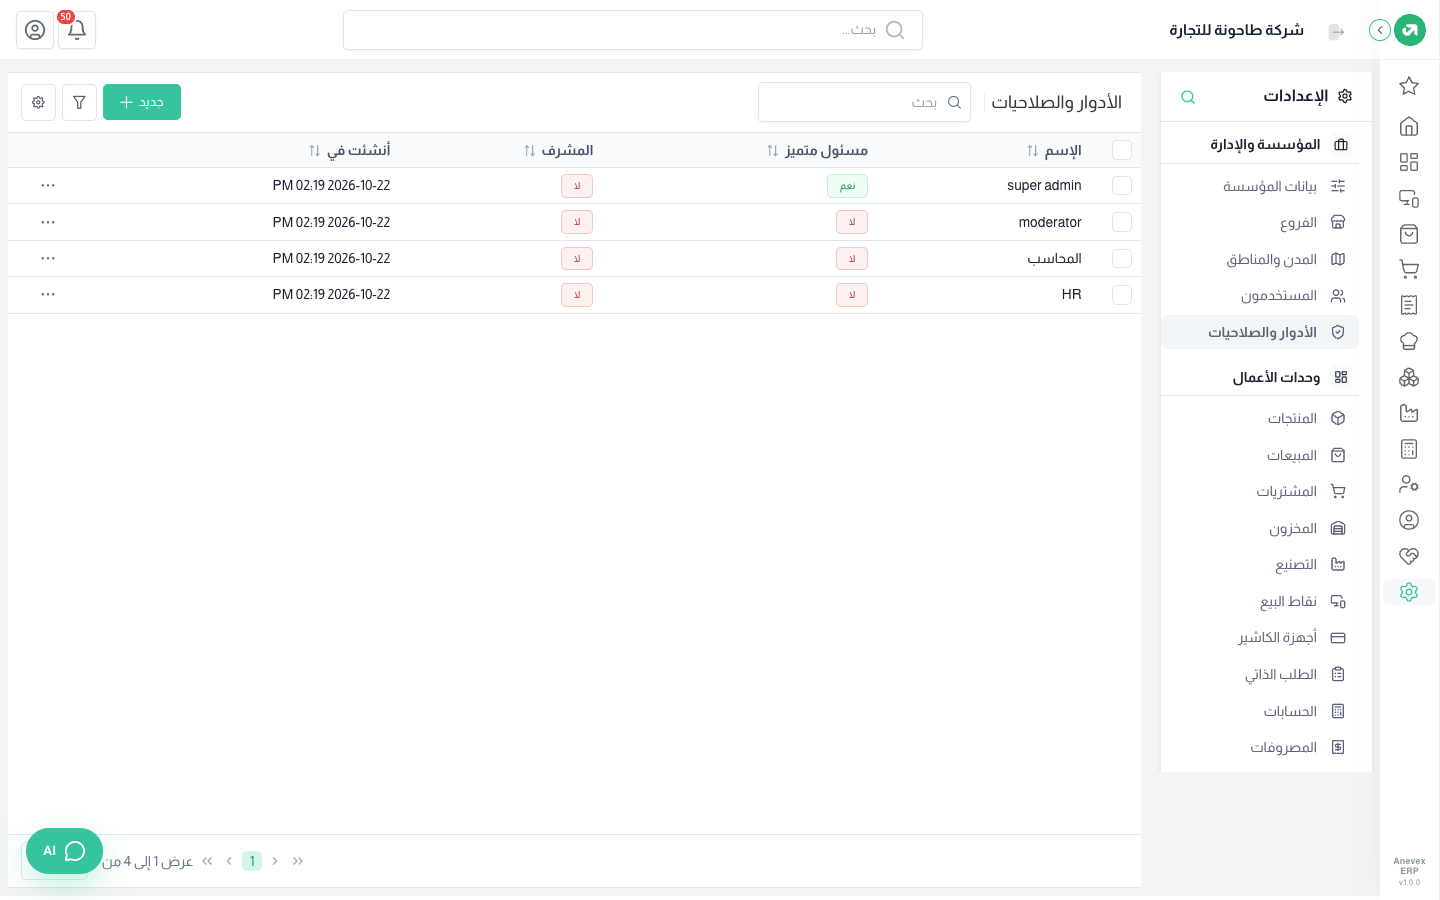Image resolution: width=1440 pixels, height=900 pixels.
Task: Collapse sidebar using the green chevron icon
Action: tap(1380, 30)
